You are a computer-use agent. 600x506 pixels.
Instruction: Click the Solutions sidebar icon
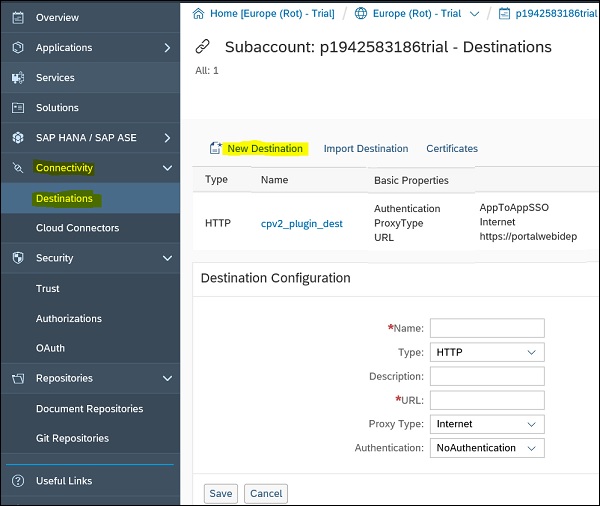coord(17,108)
